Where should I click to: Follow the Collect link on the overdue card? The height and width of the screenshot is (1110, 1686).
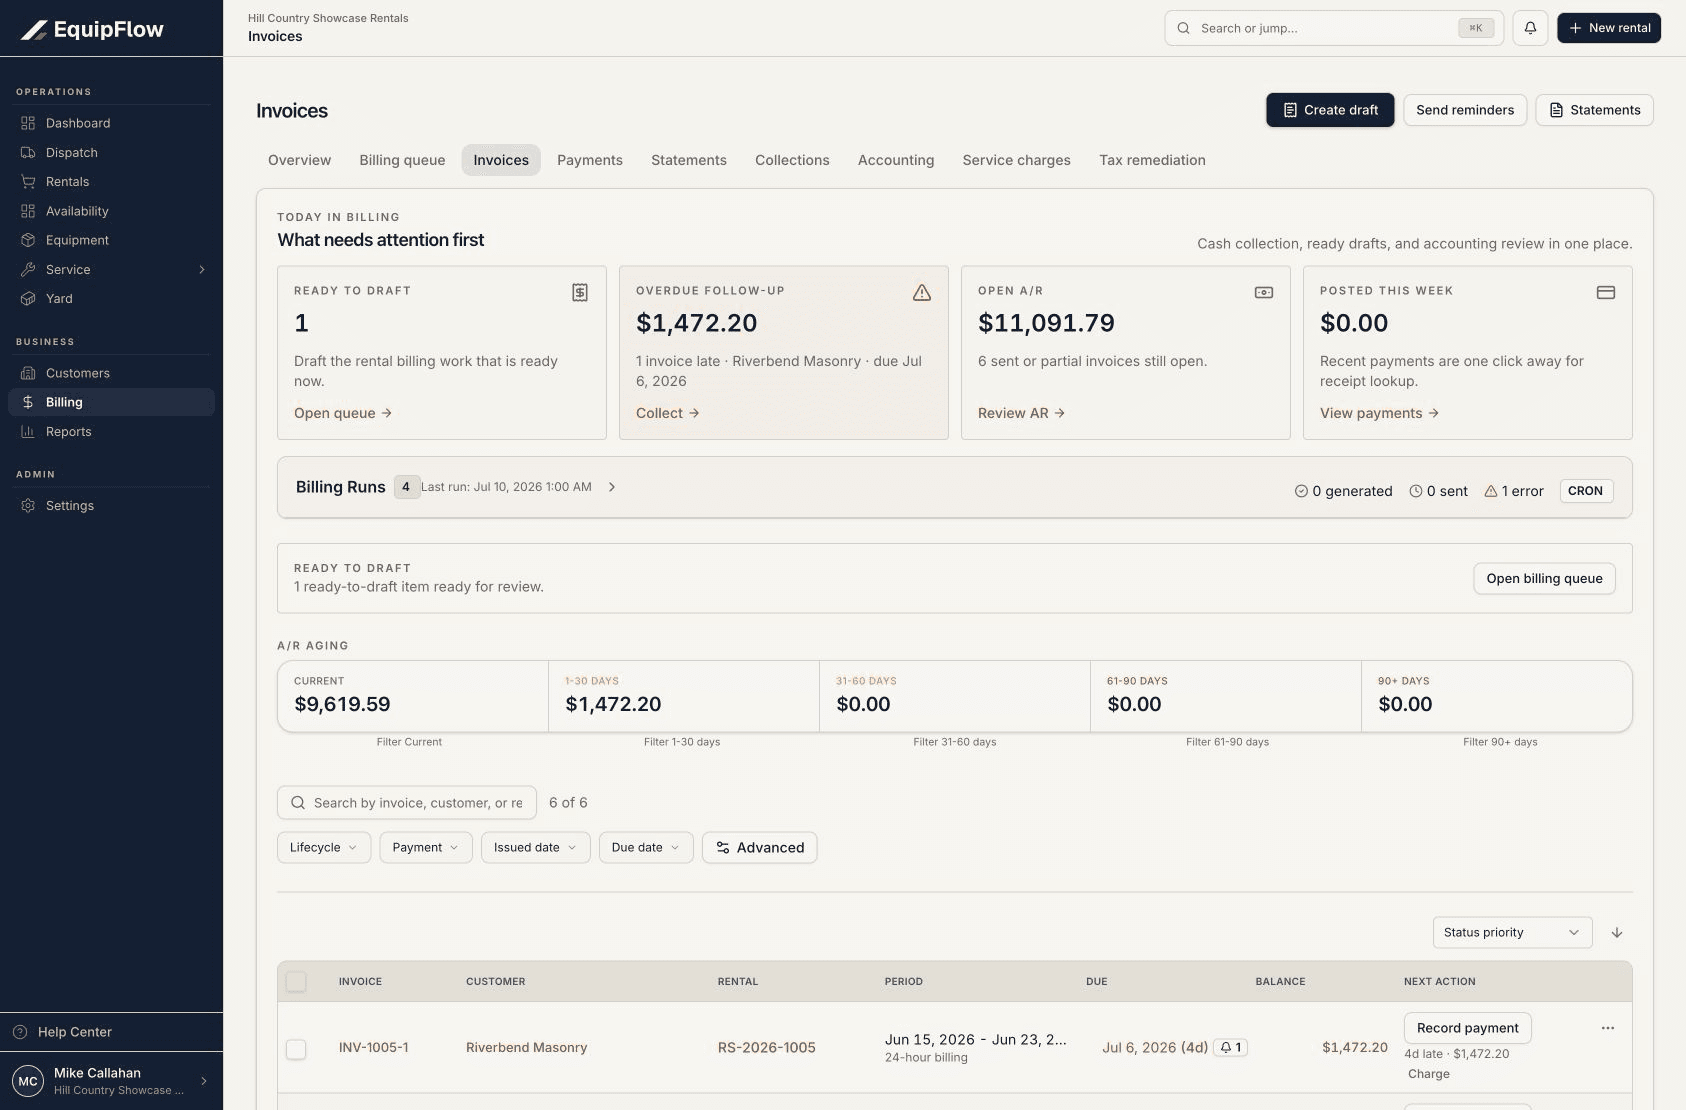tap(667, 413)
